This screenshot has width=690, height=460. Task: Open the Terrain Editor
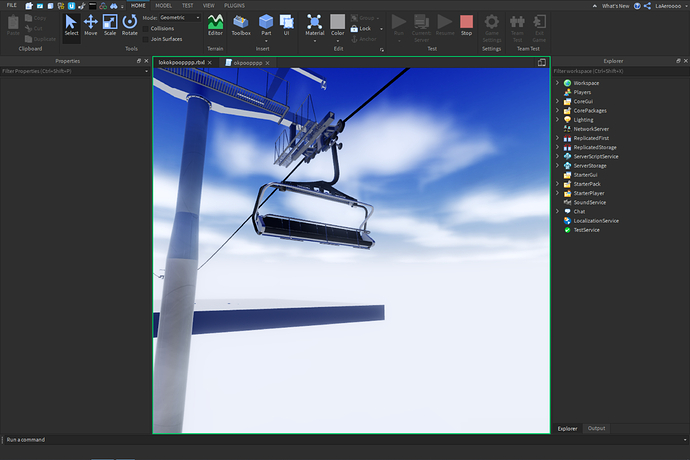[x=215, y=26]
